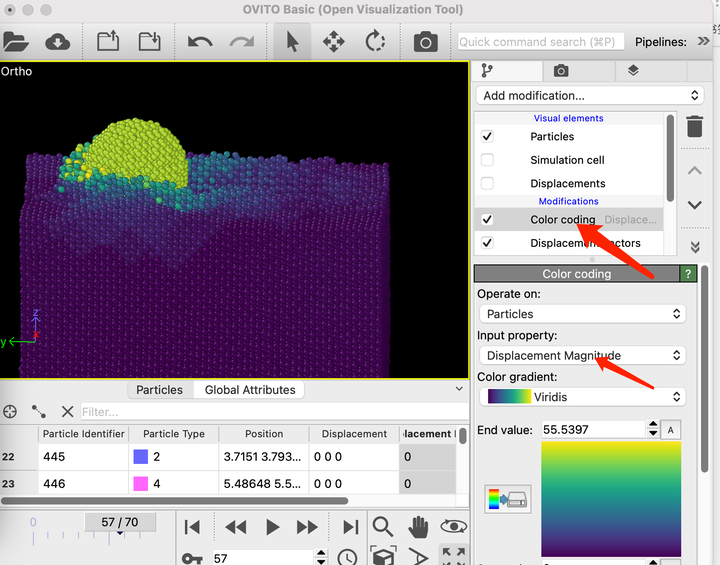Open the Particles data inspector tab
Image resolution: width=720 pixels, height=565 pixels.
(x=159, y=390)
